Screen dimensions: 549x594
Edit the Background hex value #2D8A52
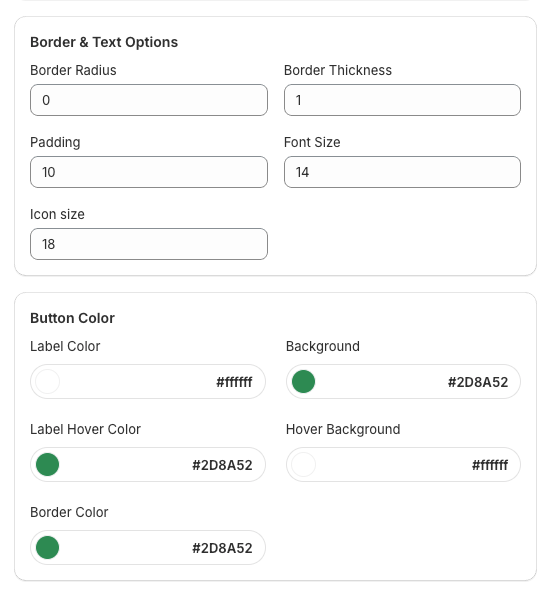pyautogui.click(x=477, y=382)
